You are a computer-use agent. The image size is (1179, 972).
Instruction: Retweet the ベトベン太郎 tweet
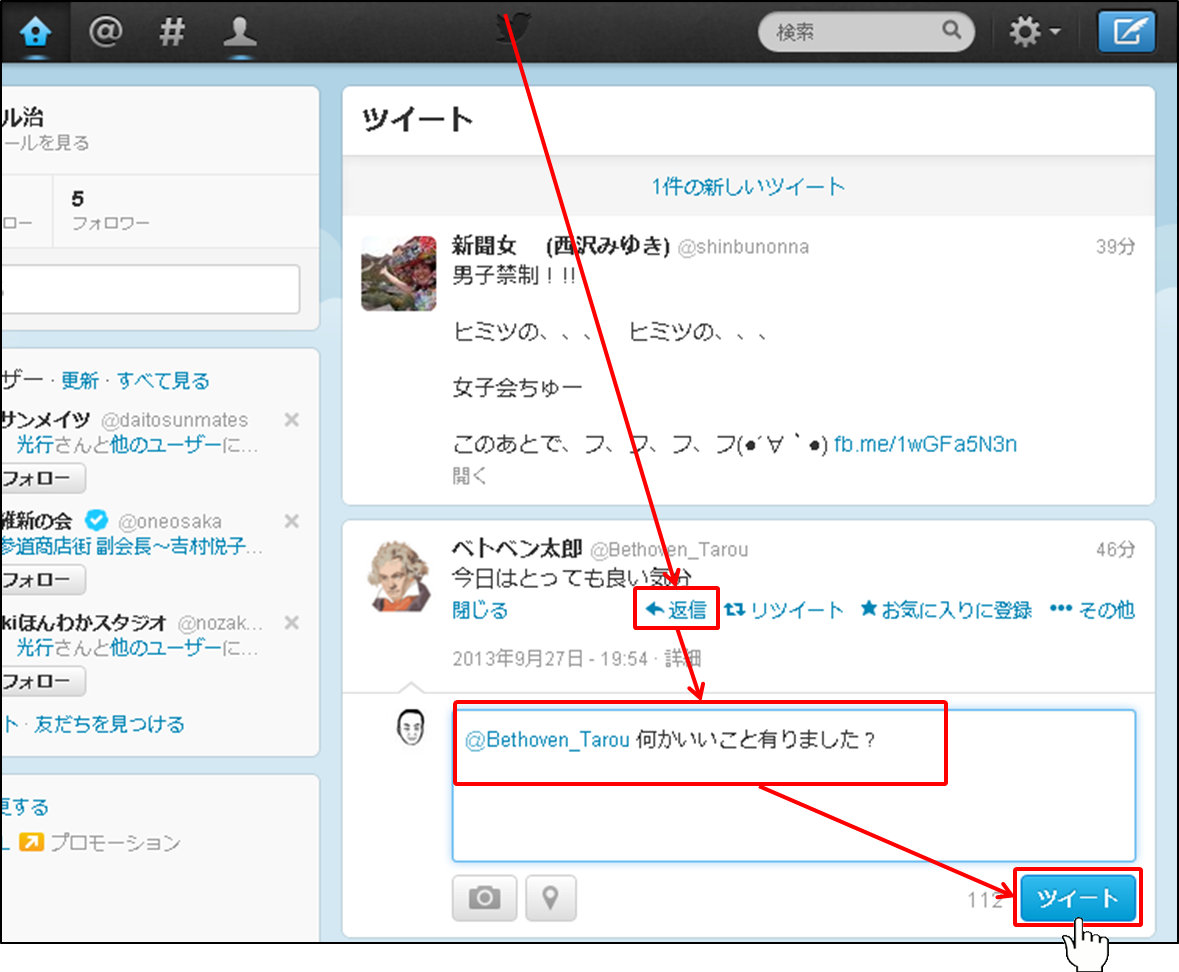(x=784, y=610)
